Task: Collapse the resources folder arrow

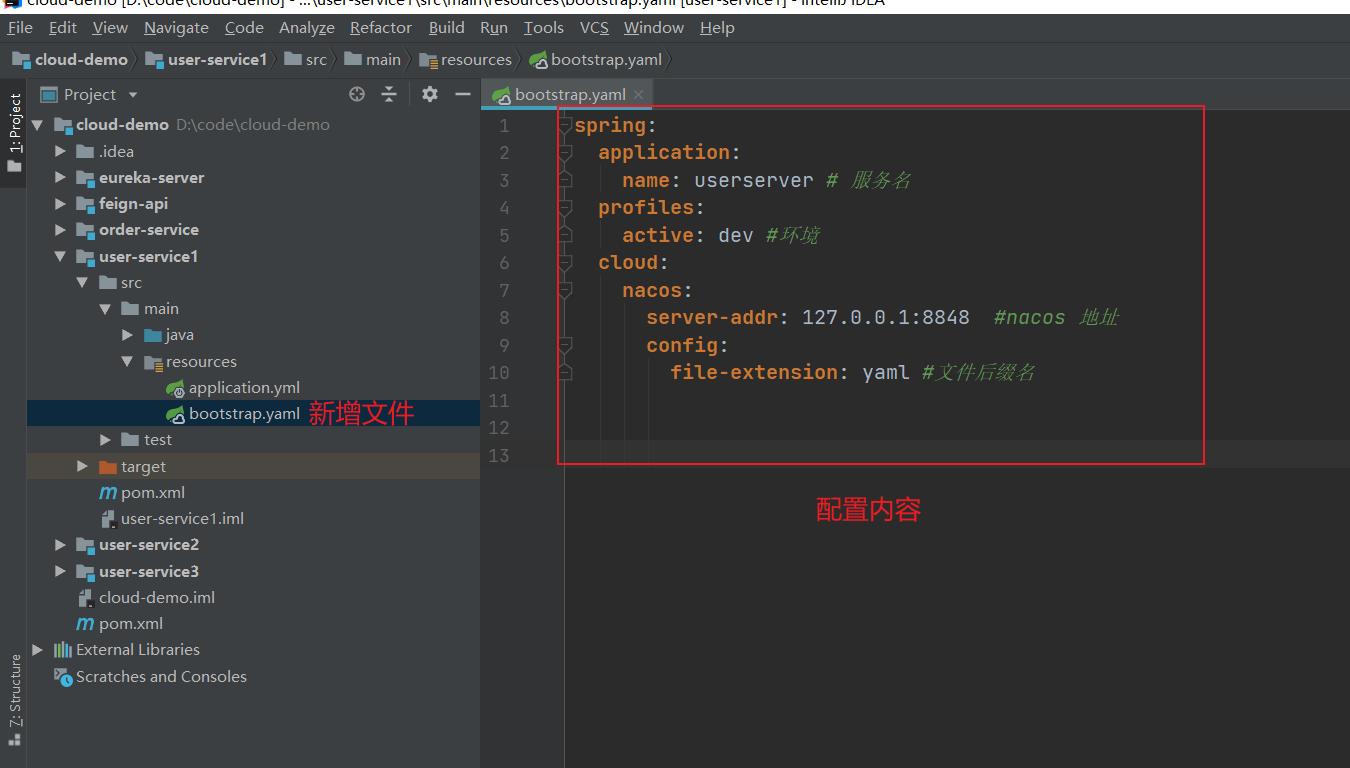Action: pos(127,362)
